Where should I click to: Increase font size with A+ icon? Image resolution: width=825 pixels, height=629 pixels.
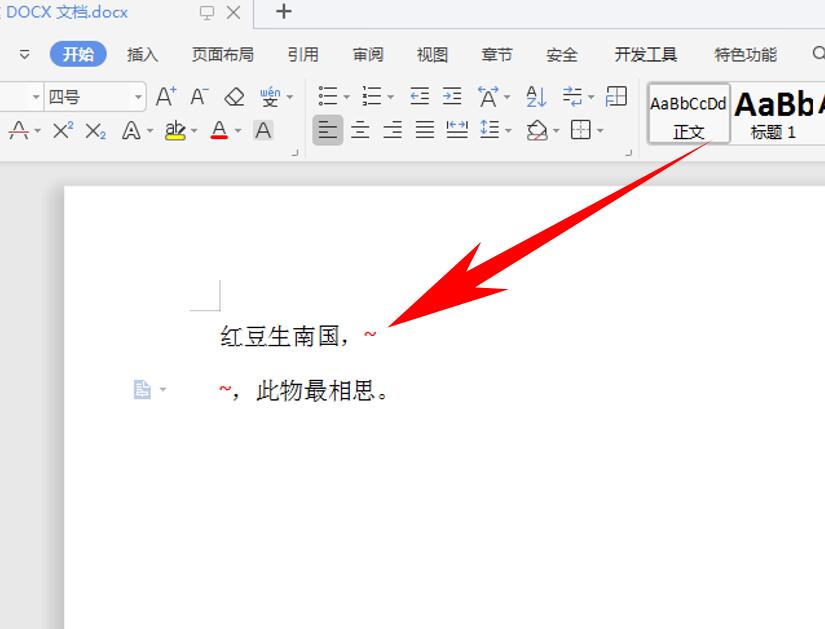[x=166, y=97]
